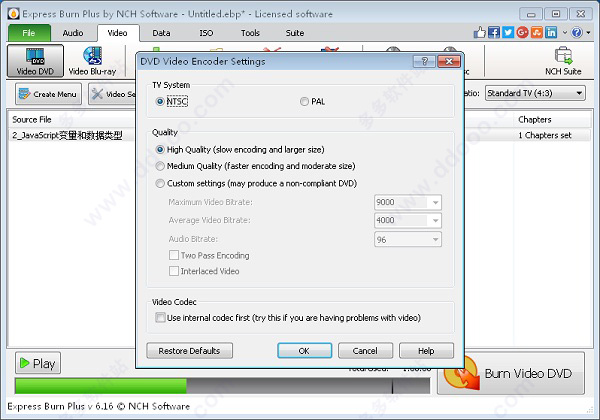Switch to the Data tab

click(161, 33)
